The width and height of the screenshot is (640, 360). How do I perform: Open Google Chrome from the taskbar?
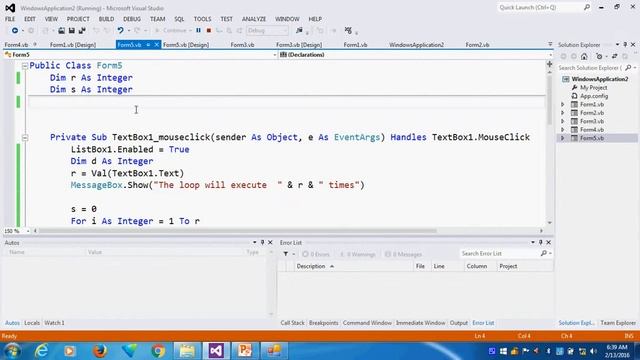[x=158, y=351]
